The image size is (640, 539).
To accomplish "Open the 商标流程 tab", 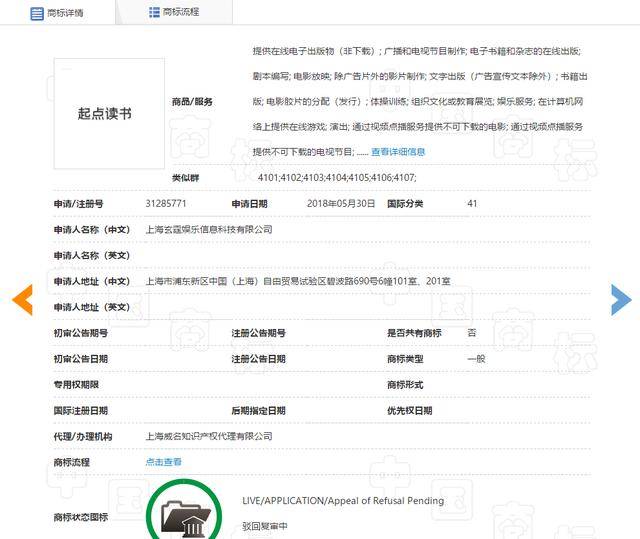I will tap(180, 12).
